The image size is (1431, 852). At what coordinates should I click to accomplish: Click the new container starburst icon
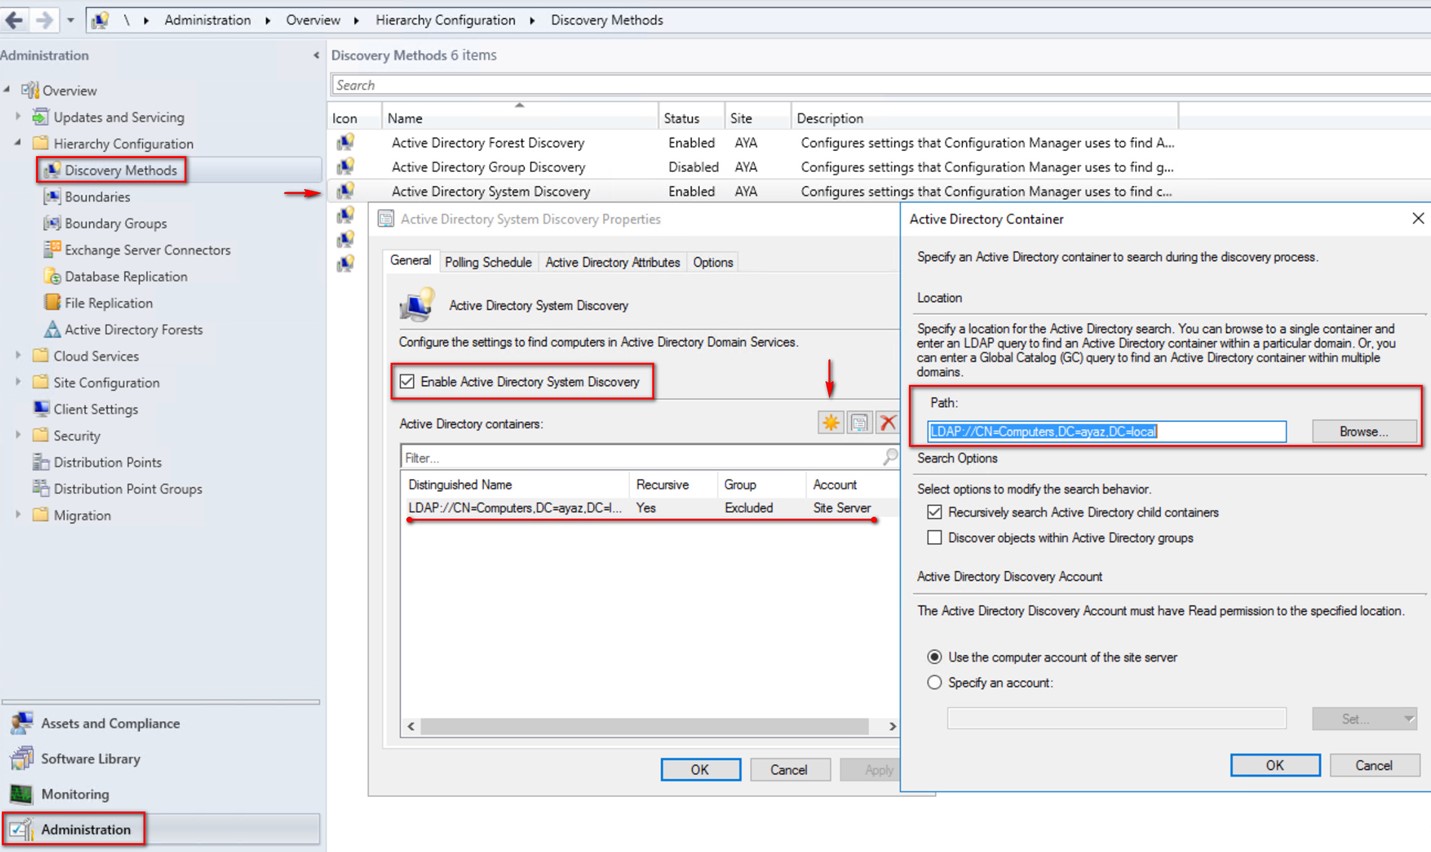click(x=831, y=423)
